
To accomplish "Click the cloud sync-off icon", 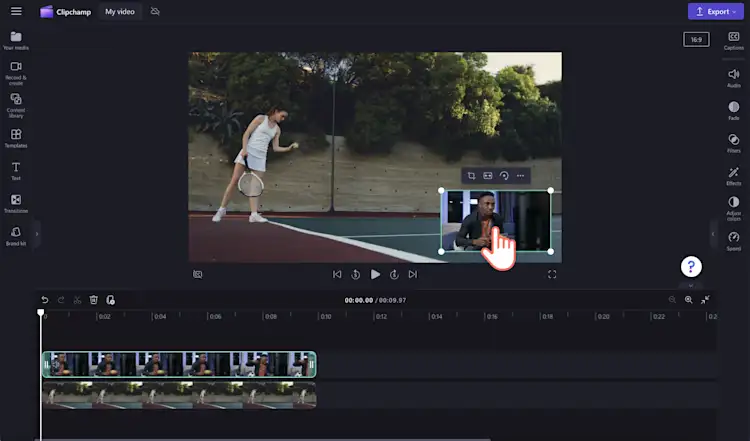I will tap(155, 11).
